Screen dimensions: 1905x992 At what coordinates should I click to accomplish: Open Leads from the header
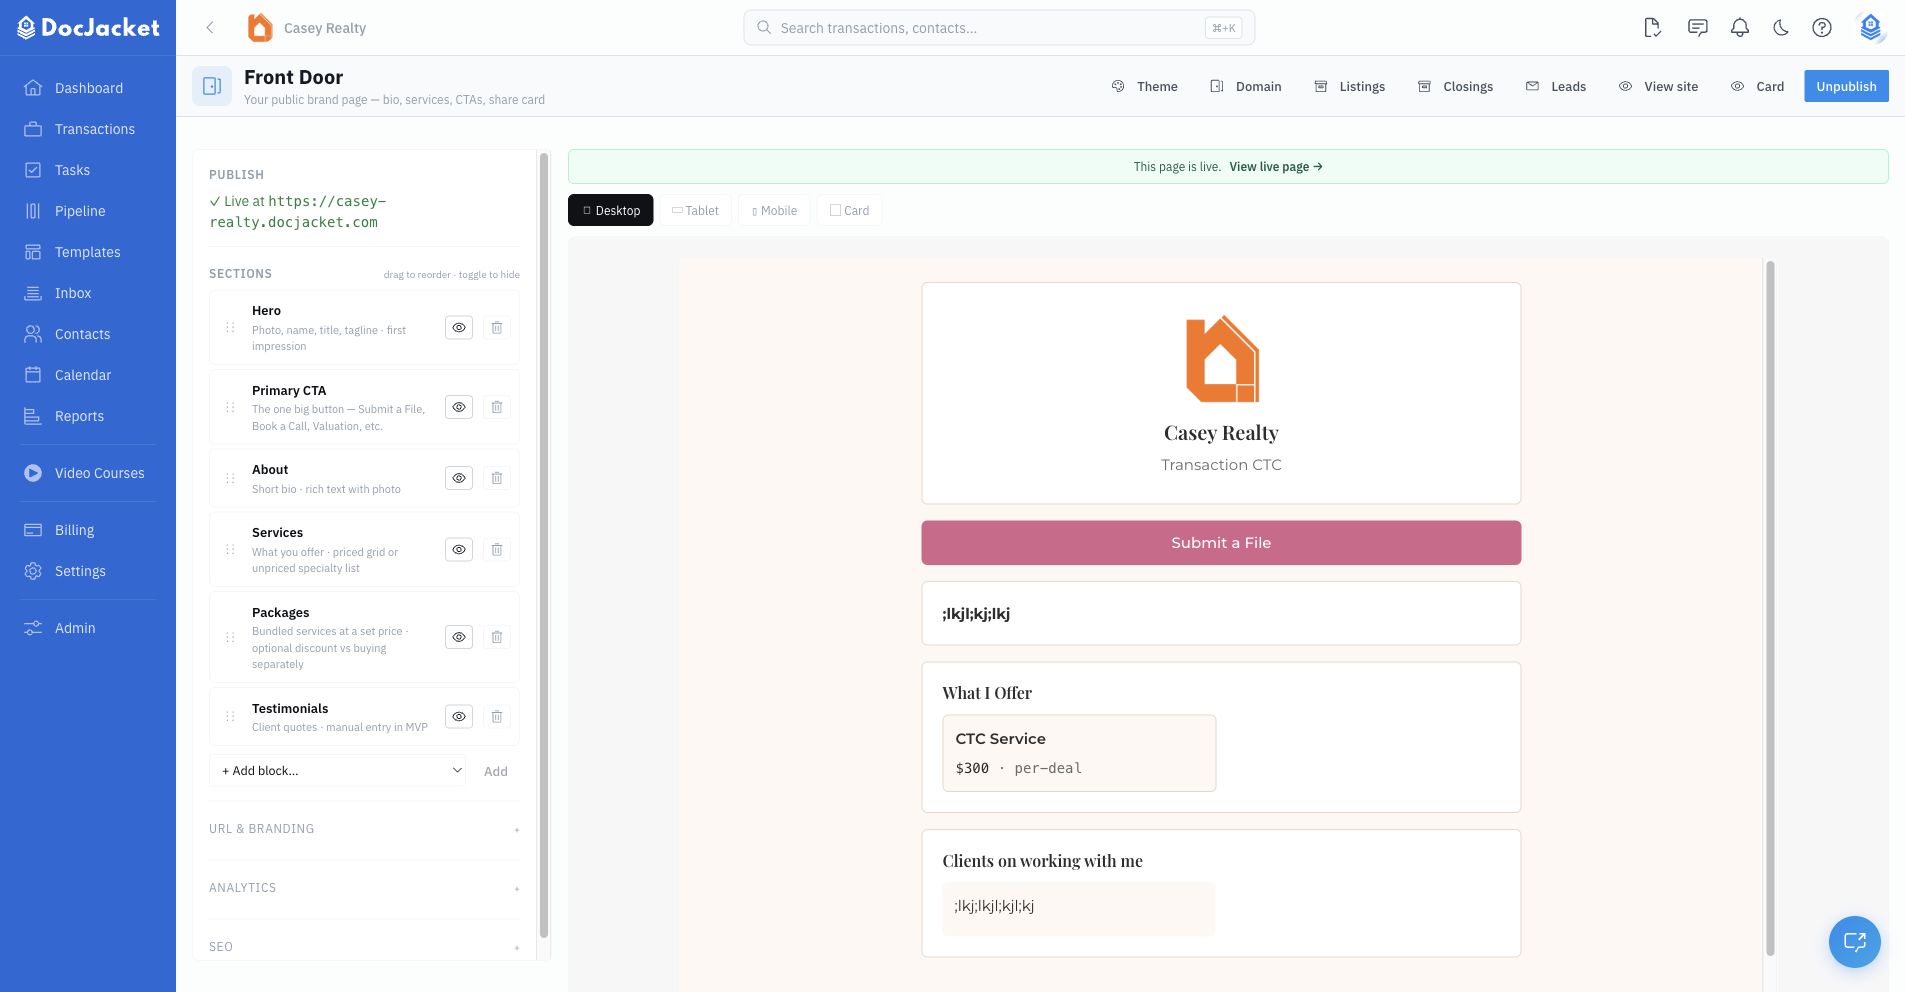pos(1556,86)
